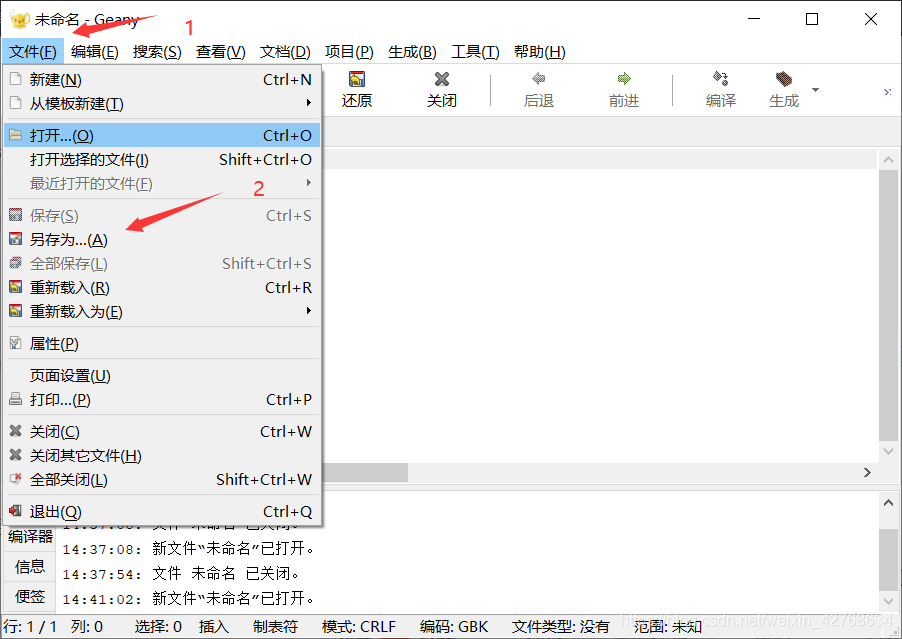
Task: Click the 另存为 save-as icon
Action: point(16,239)
